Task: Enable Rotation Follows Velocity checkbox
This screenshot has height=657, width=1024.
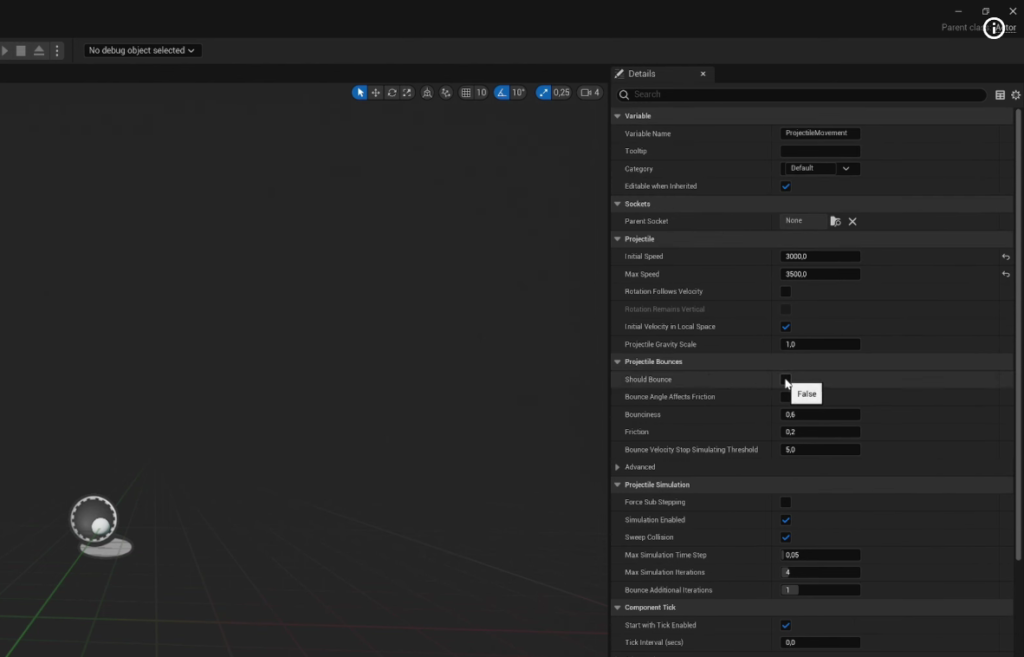Action: coord(786,291)
